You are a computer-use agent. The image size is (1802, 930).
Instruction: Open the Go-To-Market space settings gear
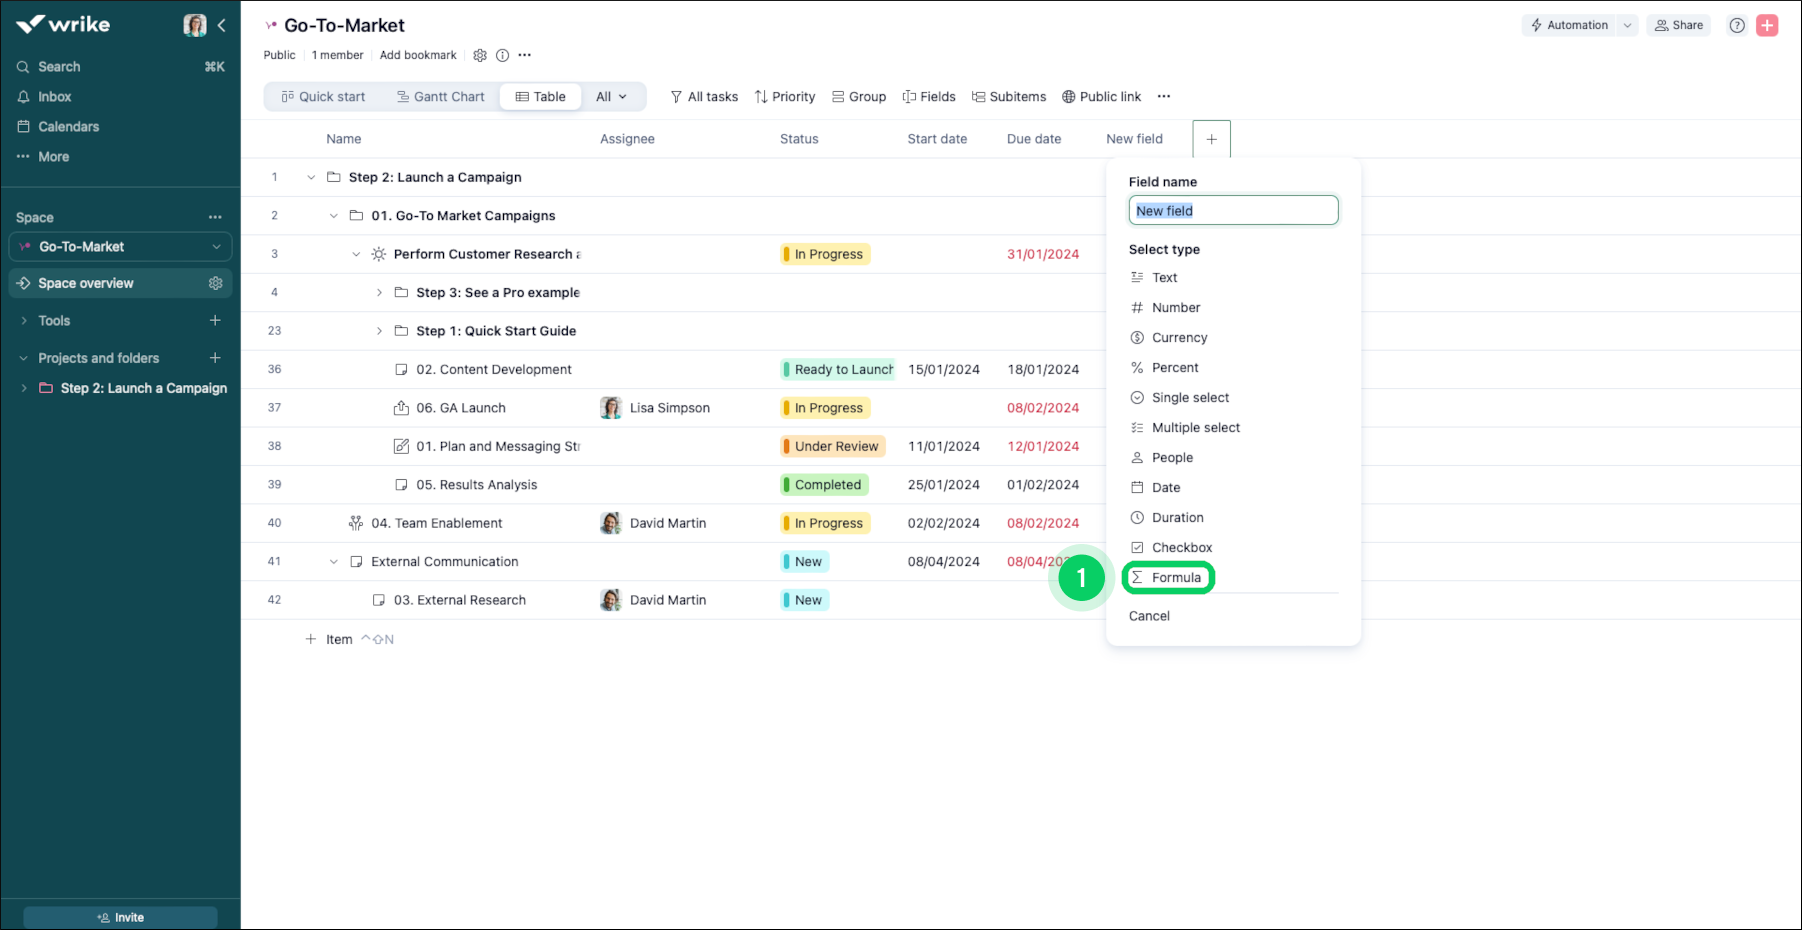tap(480, 55)
